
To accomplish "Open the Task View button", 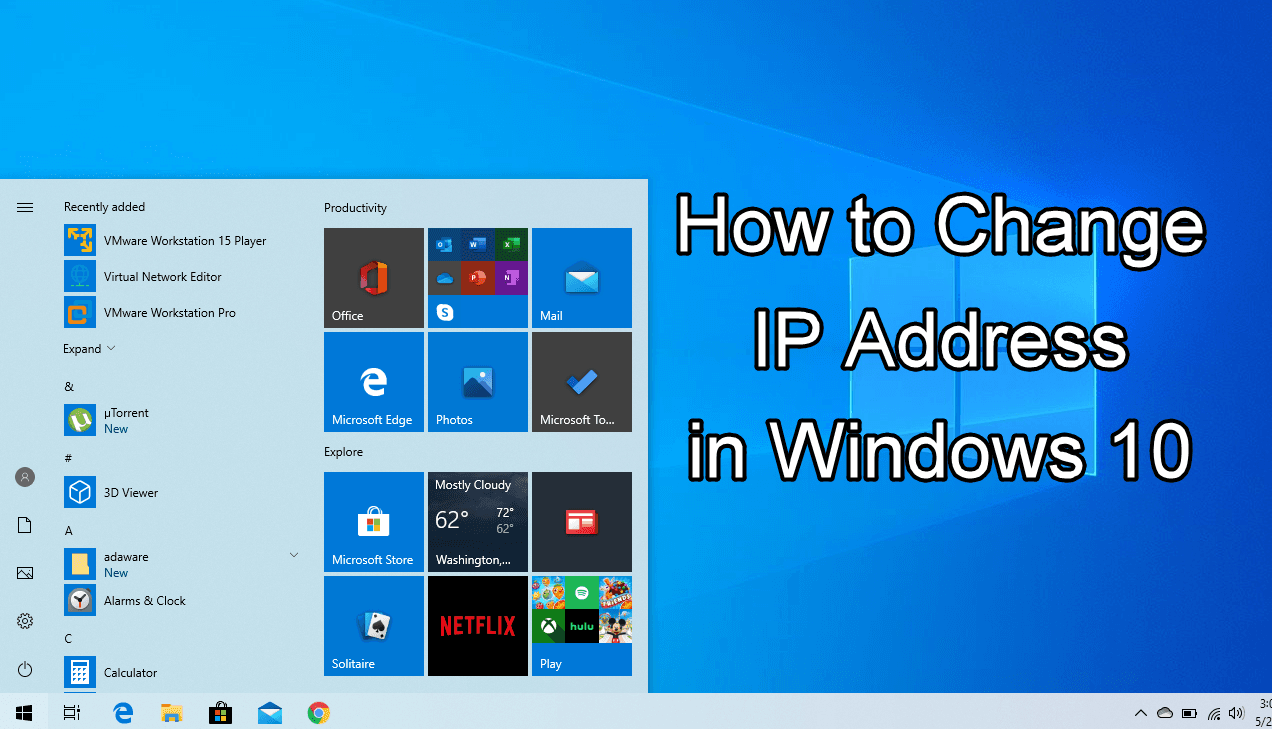I will coord(72,713).
